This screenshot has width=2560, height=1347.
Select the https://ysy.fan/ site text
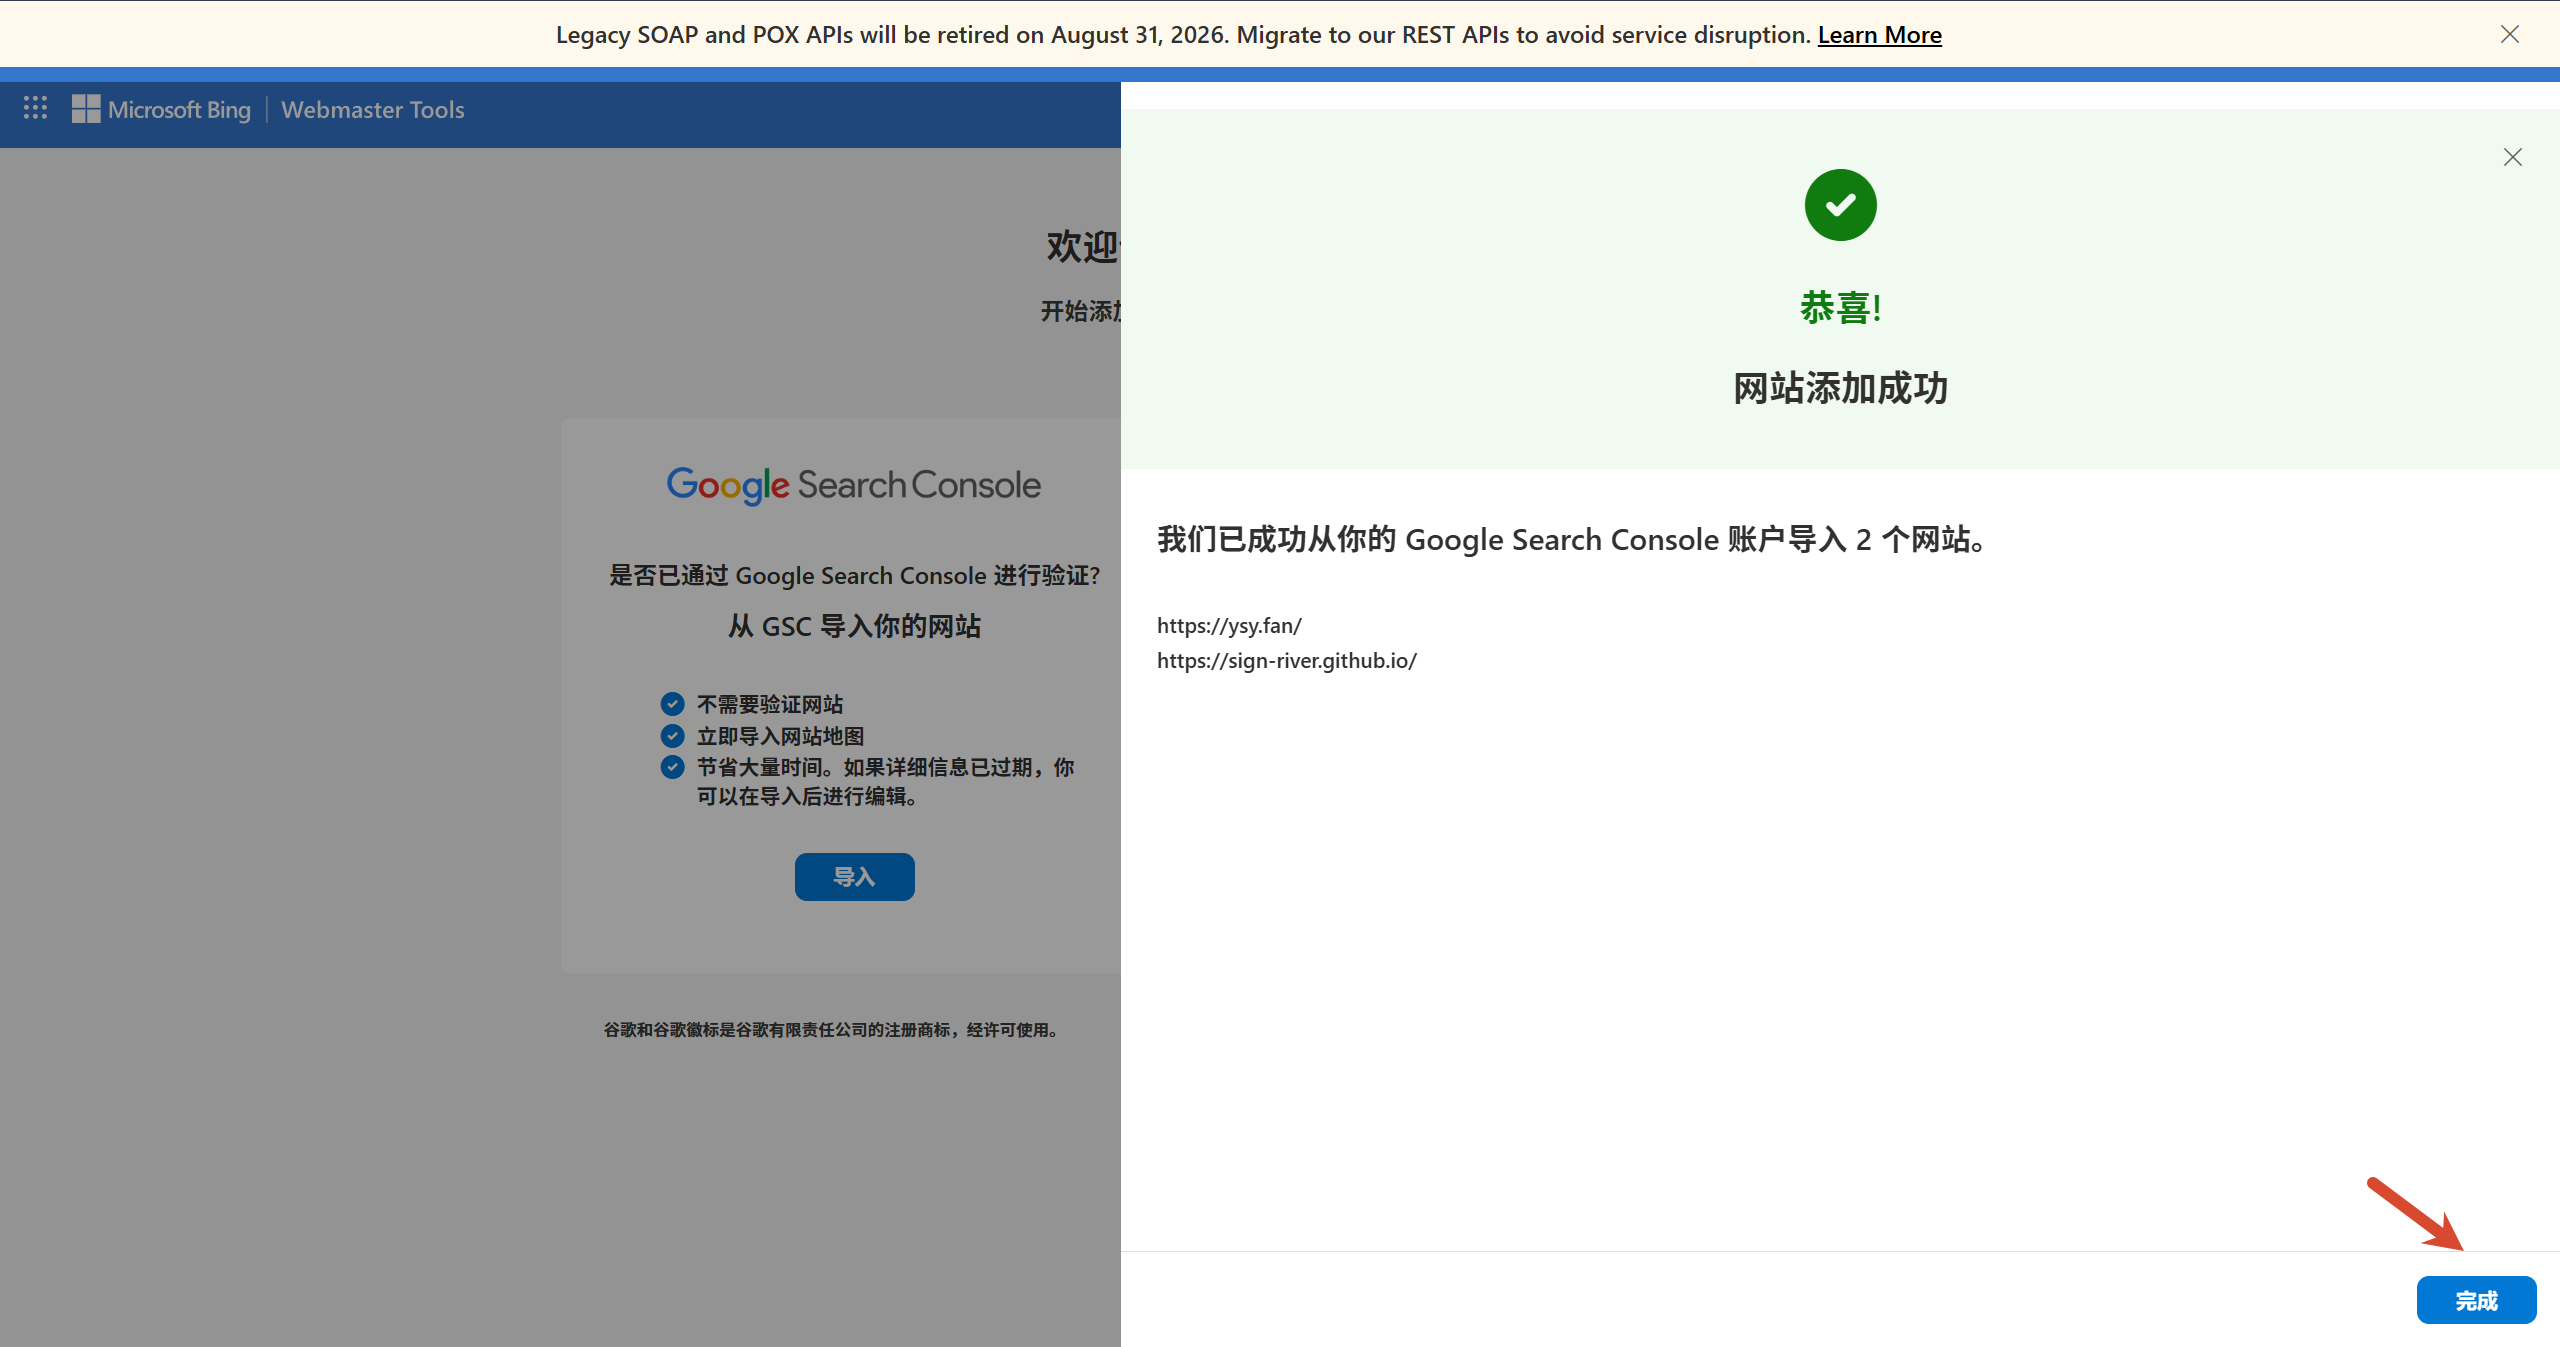[1229, 626]
